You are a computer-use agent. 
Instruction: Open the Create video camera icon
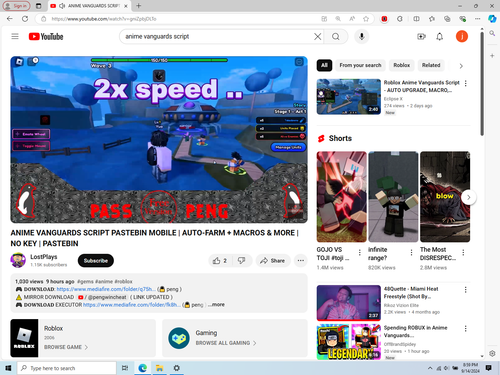421,36
